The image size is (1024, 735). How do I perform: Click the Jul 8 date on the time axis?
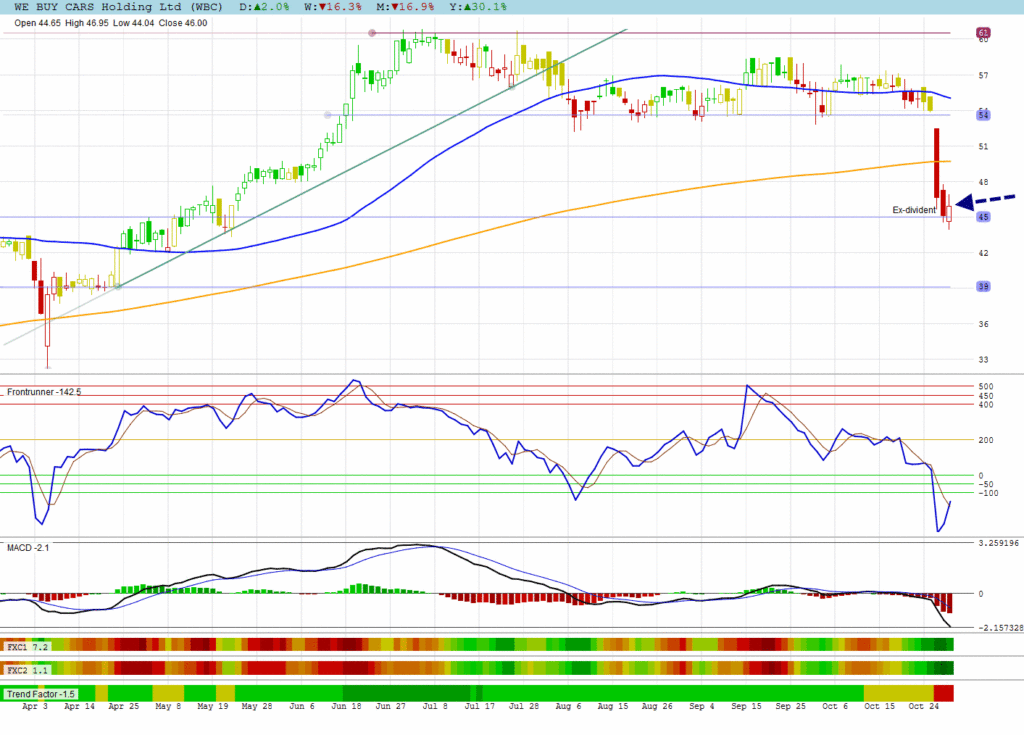coord(436,706)
